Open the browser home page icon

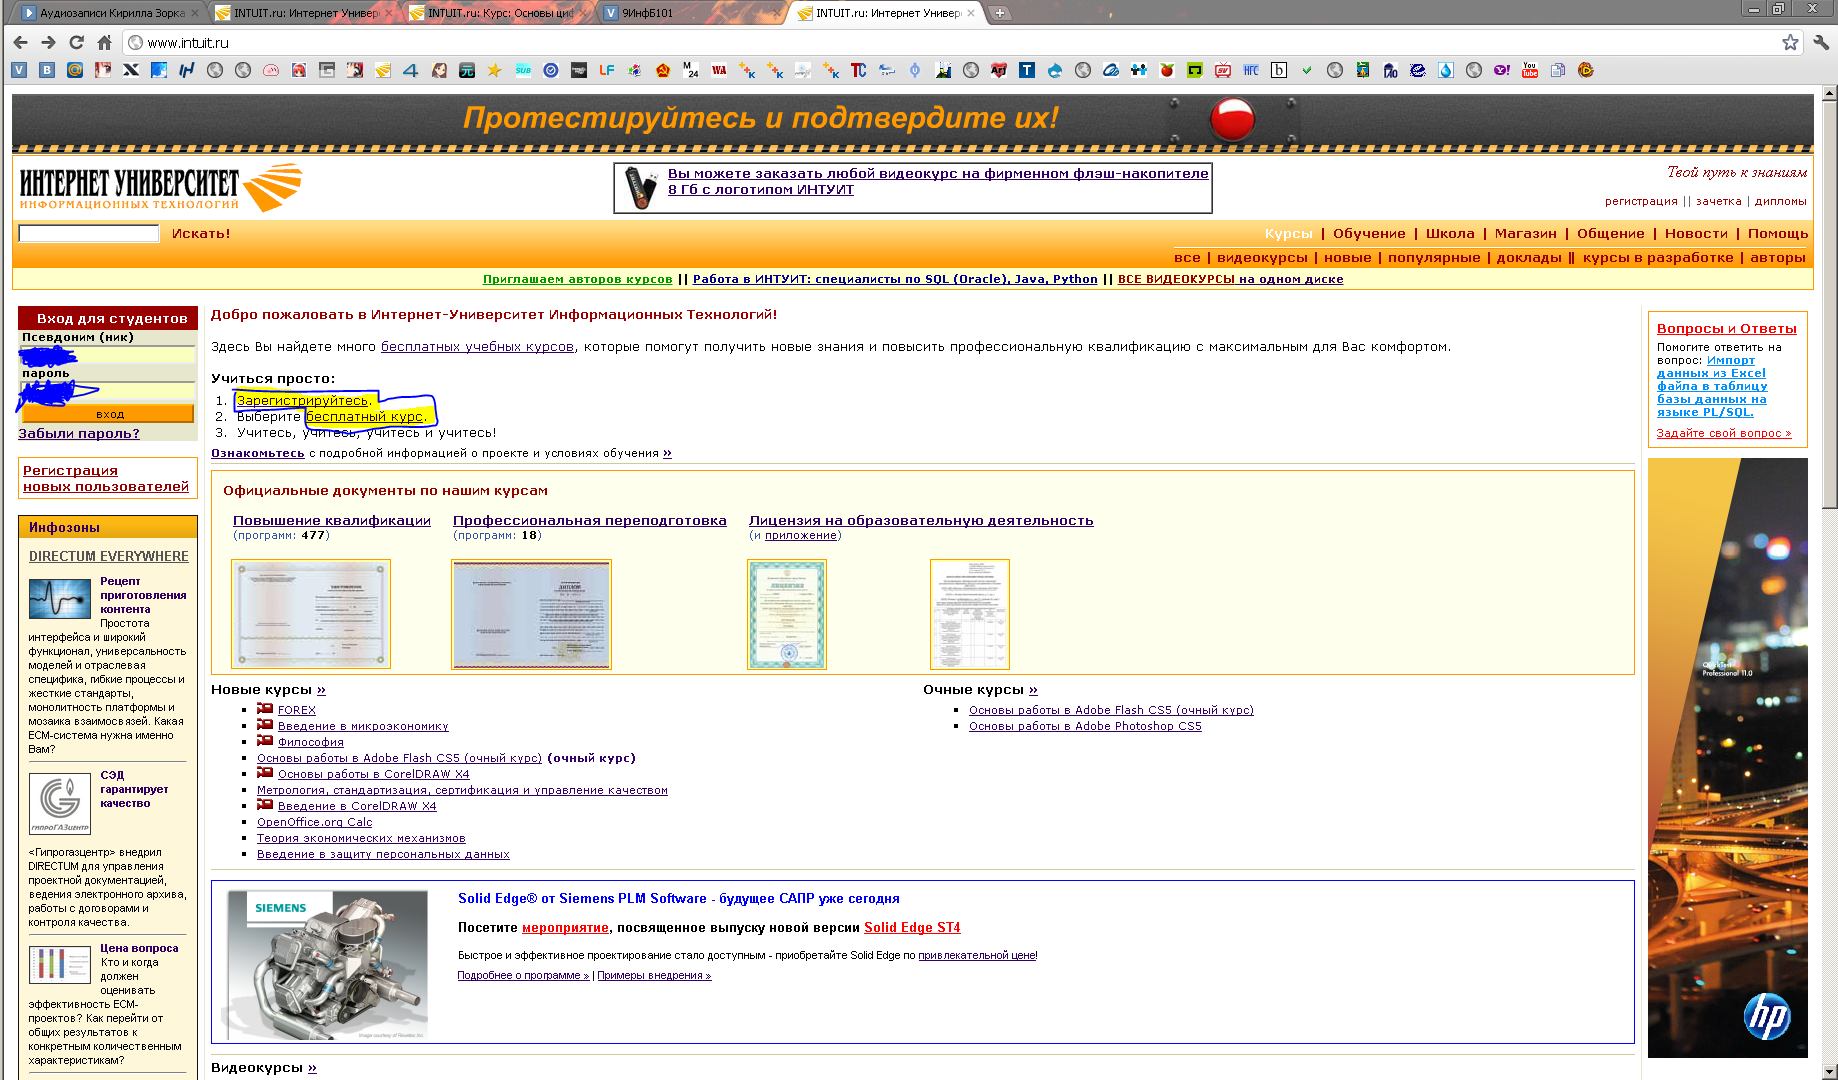pyautogui.click(x=104, y=43)
